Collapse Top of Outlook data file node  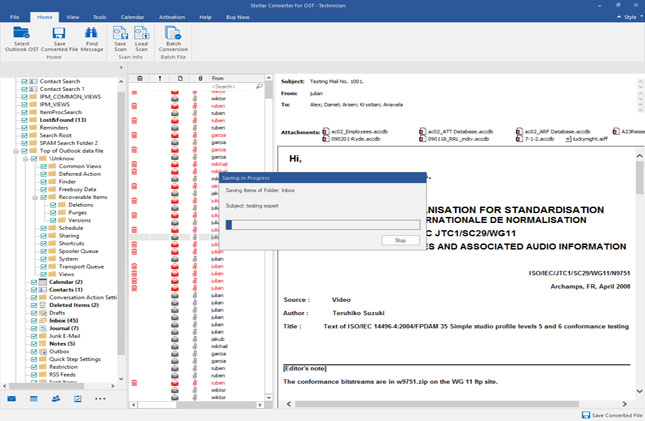(16, 151)
